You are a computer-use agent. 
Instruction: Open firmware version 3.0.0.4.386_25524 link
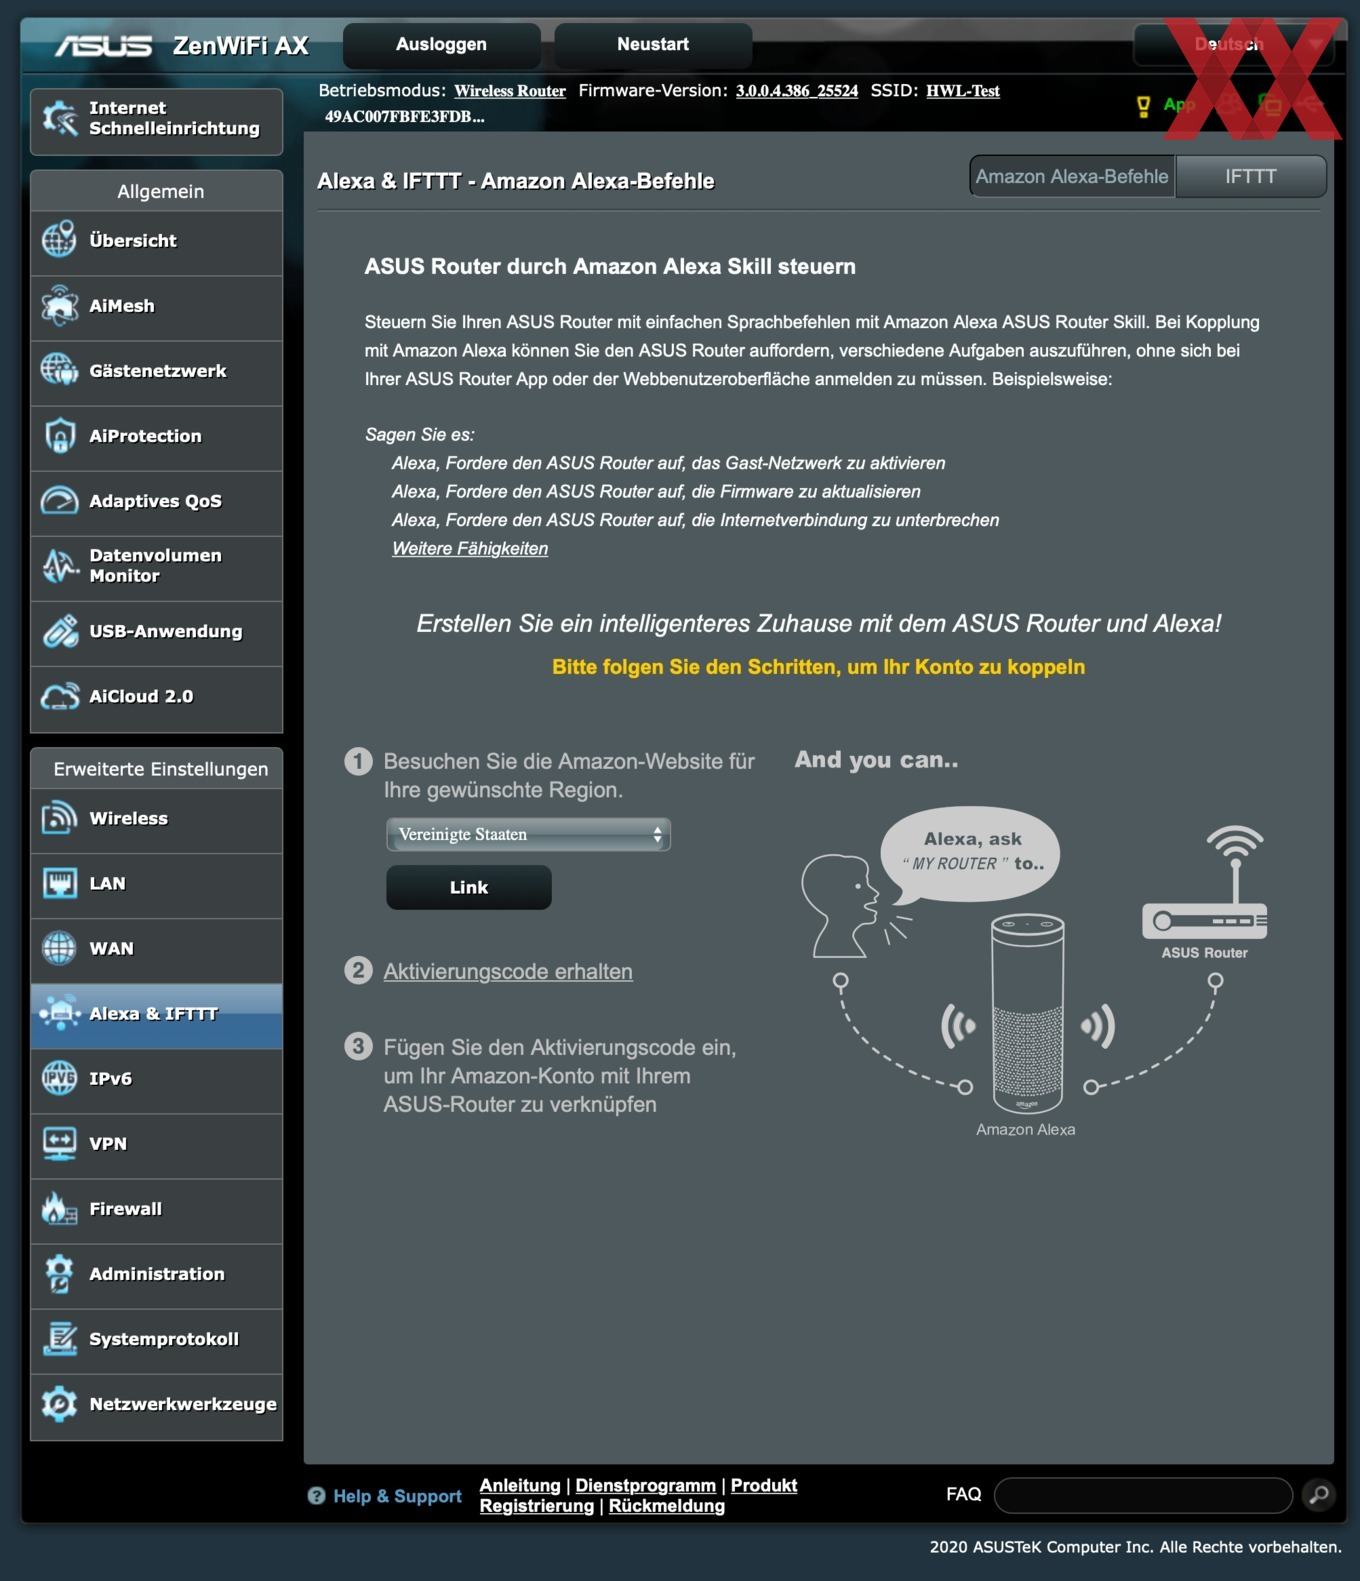tap(797, 91)
